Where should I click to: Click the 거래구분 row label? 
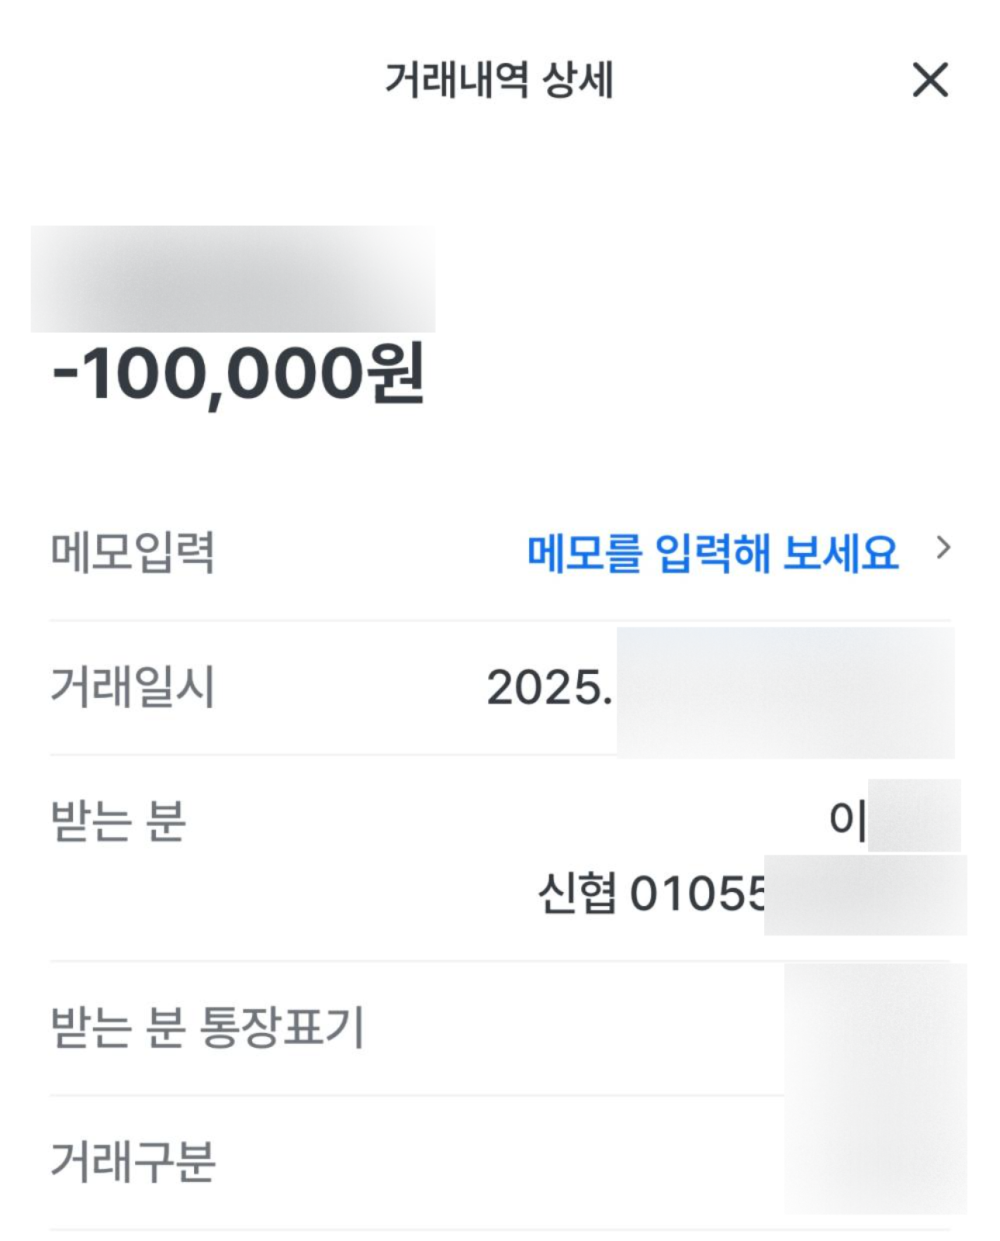point(133,1162)
